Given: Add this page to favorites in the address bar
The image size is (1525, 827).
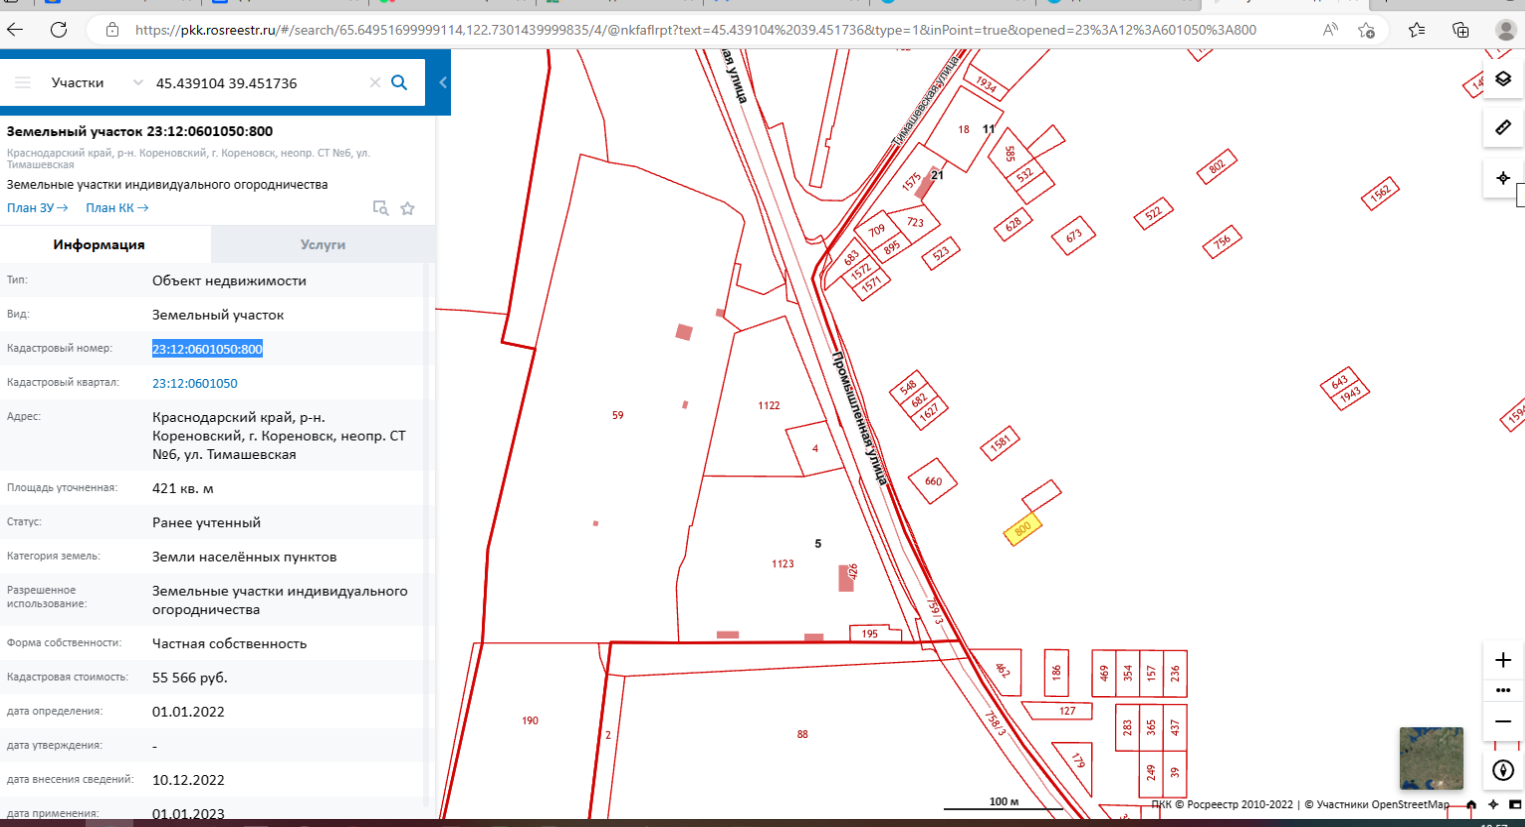Looking at the screenshot, I should [1367, 30].
